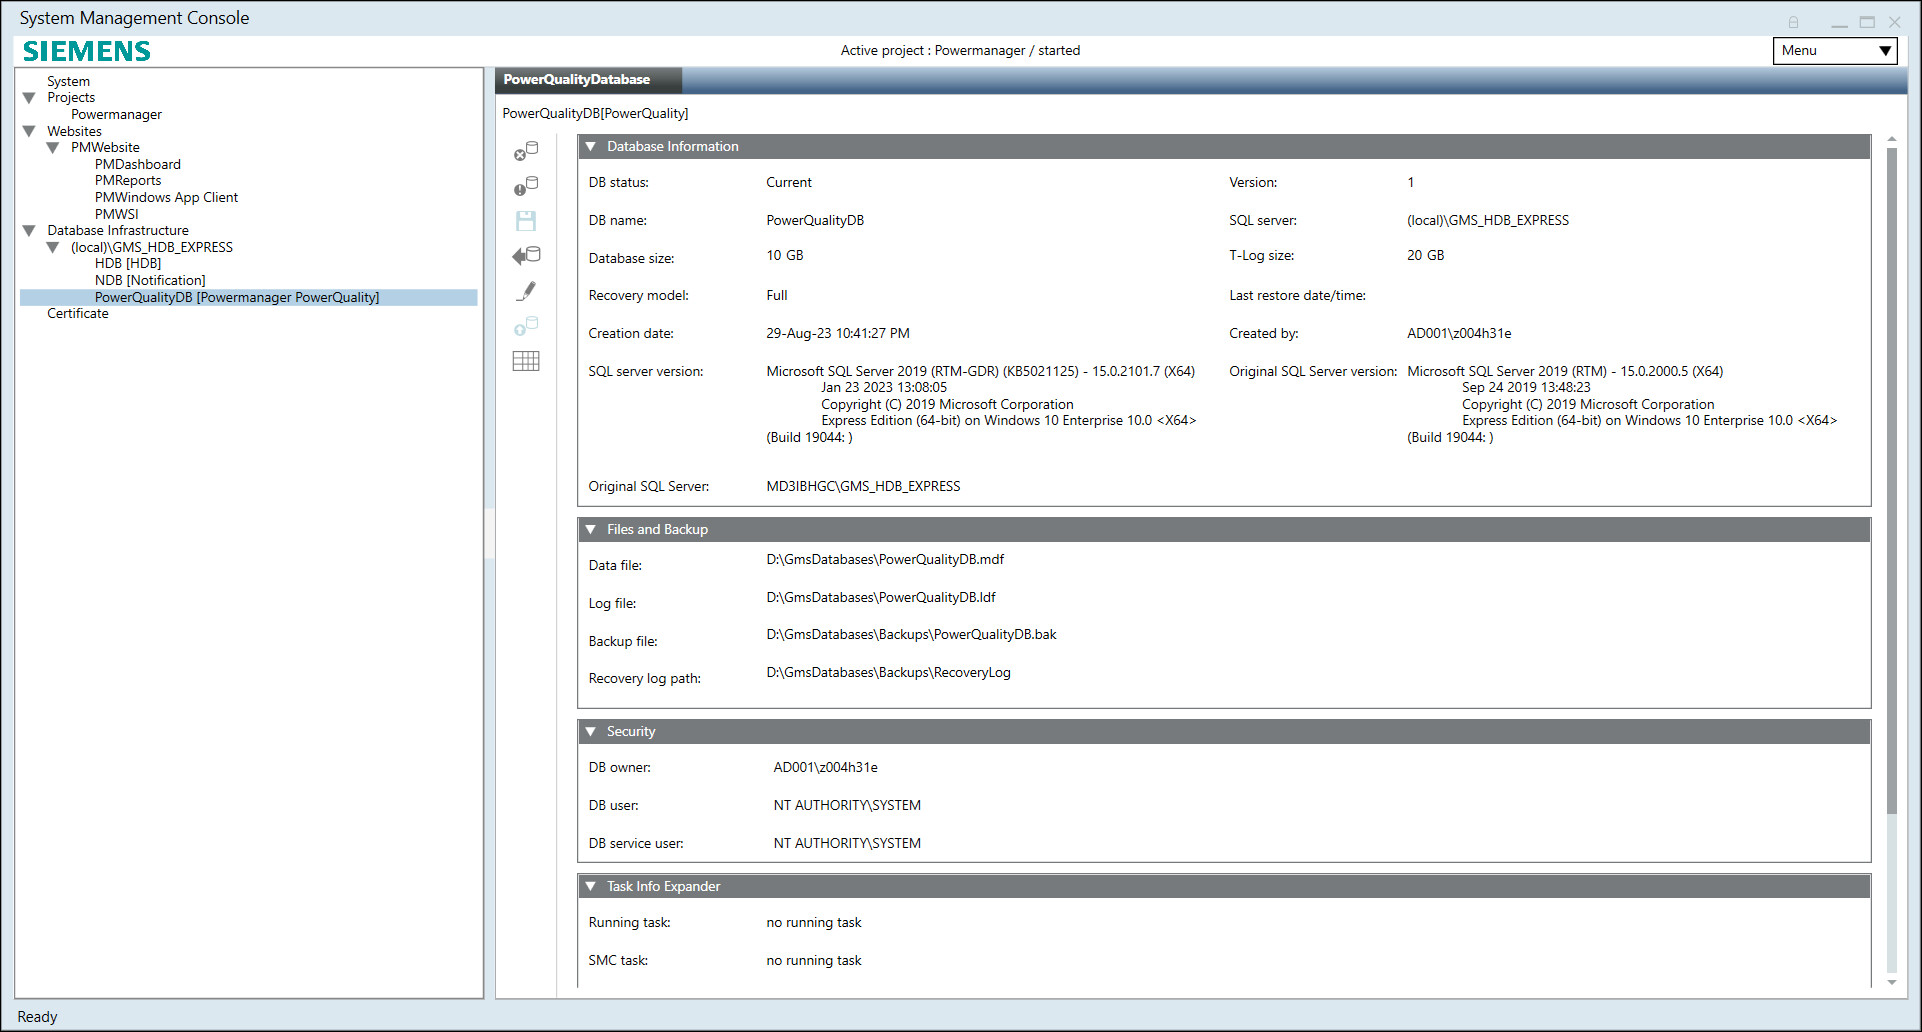Screen dimensions: 1922x1032
Task: Select HDB [HDB] database node
Action: (128, 263)
